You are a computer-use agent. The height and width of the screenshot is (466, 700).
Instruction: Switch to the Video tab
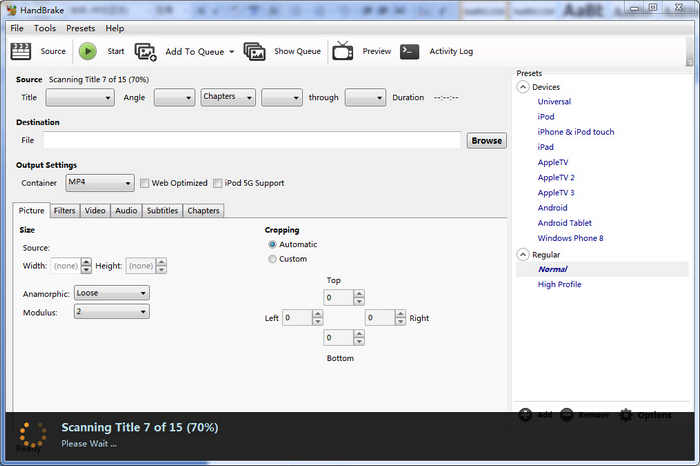95,211
